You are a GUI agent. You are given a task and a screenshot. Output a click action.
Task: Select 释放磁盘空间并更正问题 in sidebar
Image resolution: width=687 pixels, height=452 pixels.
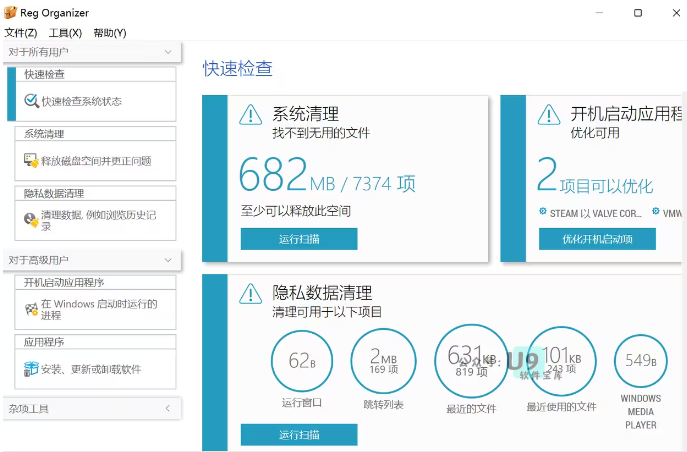[96, 161]
